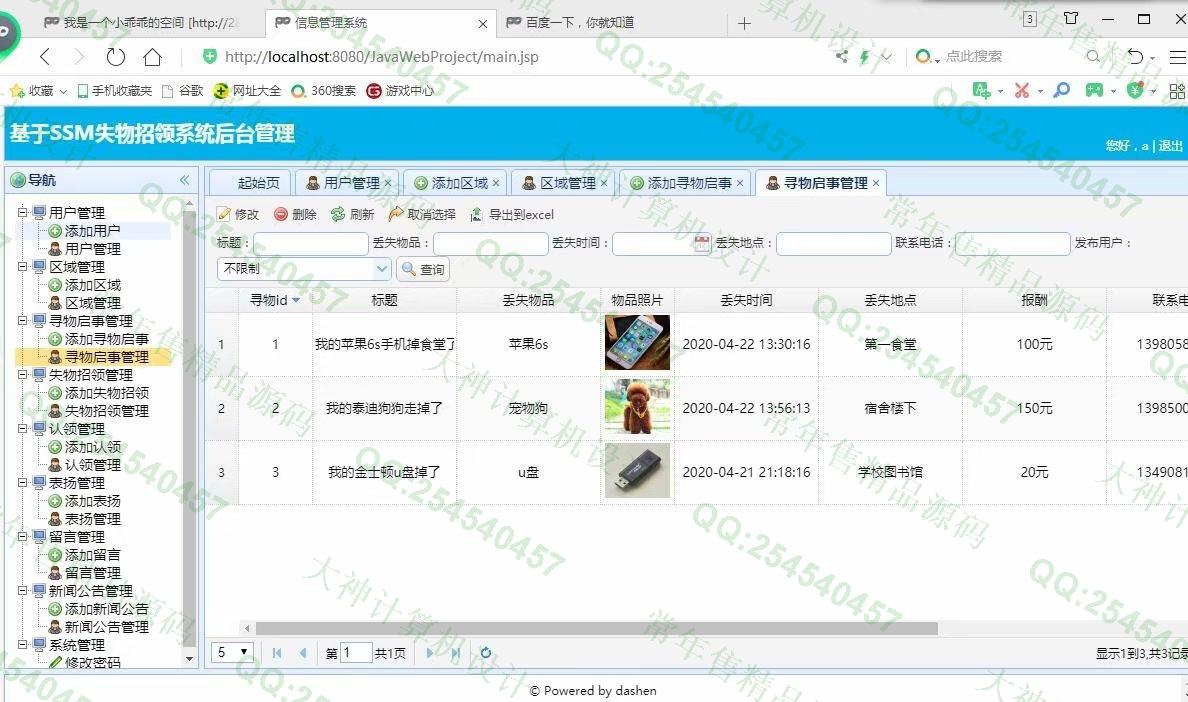
Task: Click the 丢失地点 filter input field
Action: click(833, 243)
